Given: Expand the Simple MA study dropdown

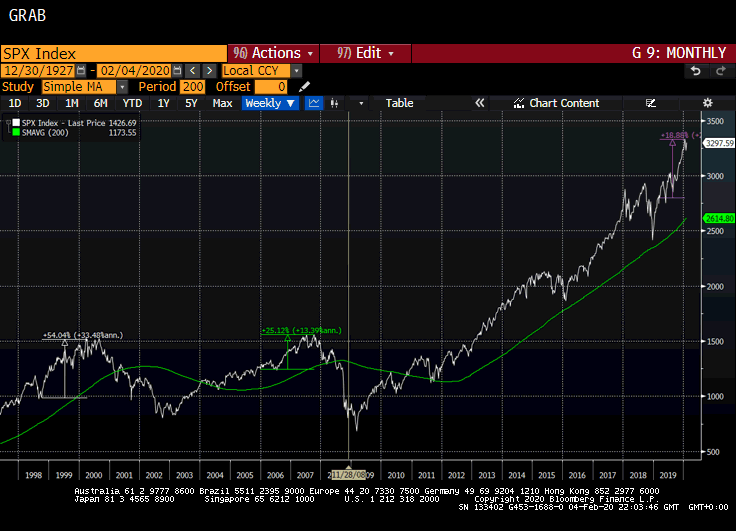Looking at the screenshot, I should point(122,87).
